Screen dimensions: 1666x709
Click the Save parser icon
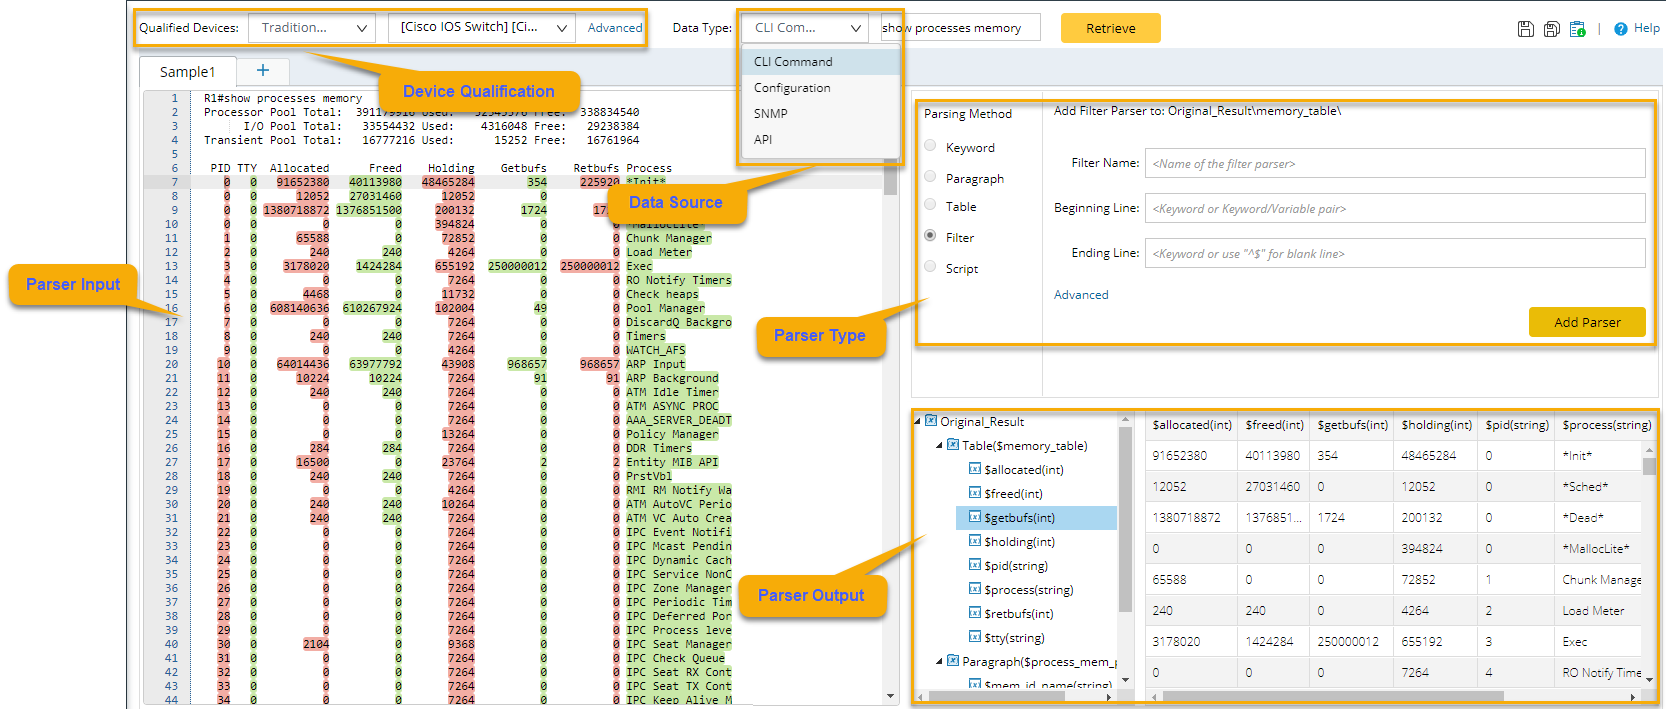click(1525, 29)
